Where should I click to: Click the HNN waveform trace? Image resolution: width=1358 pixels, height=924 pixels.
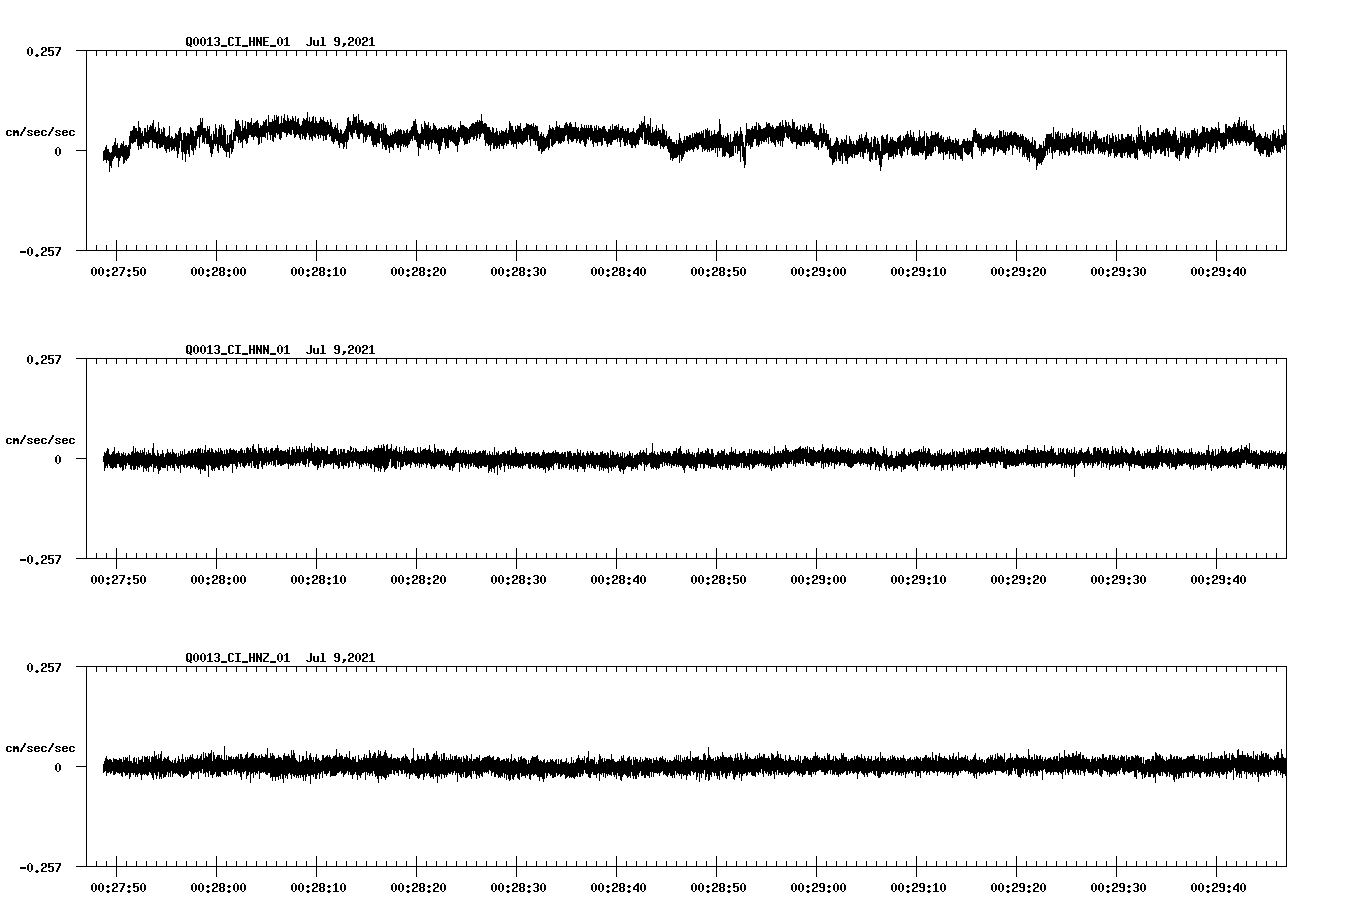coord(600,460)
